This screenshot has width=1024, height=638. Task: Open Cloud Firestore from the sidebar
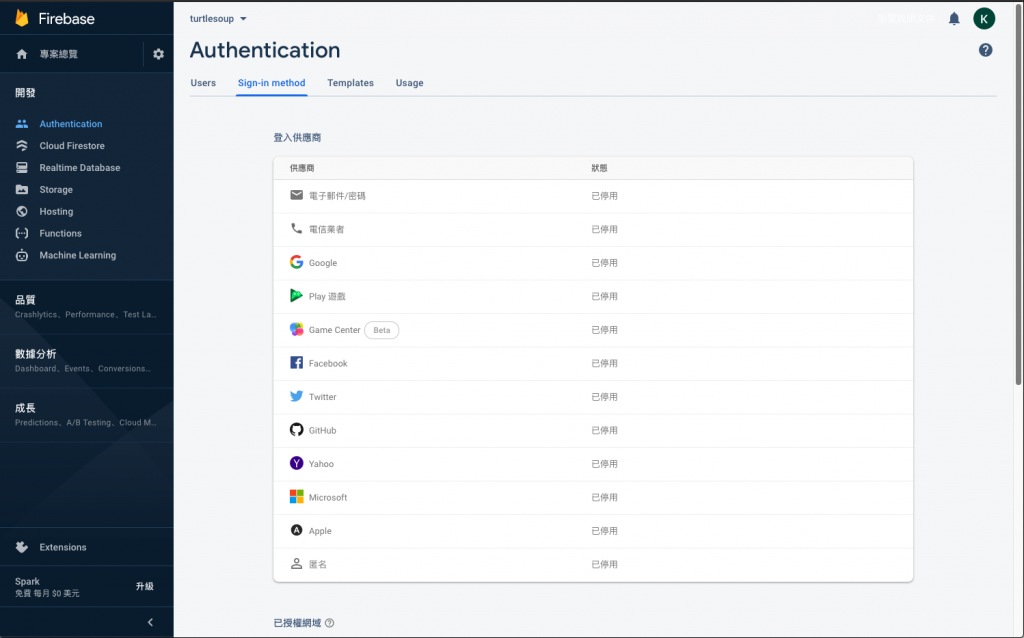tap(72, 146)
